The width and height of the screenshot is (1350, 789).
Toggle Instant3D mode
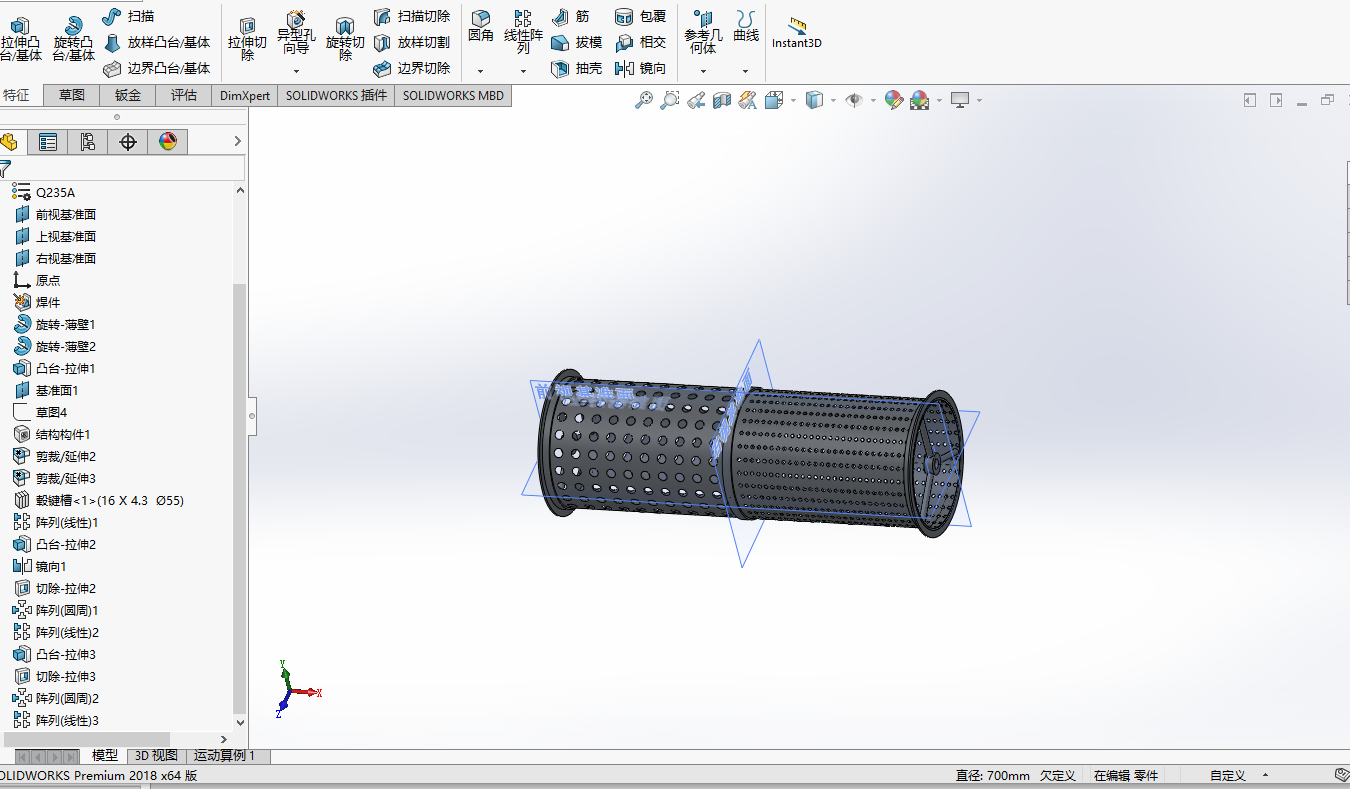click(x=796, y=32)
